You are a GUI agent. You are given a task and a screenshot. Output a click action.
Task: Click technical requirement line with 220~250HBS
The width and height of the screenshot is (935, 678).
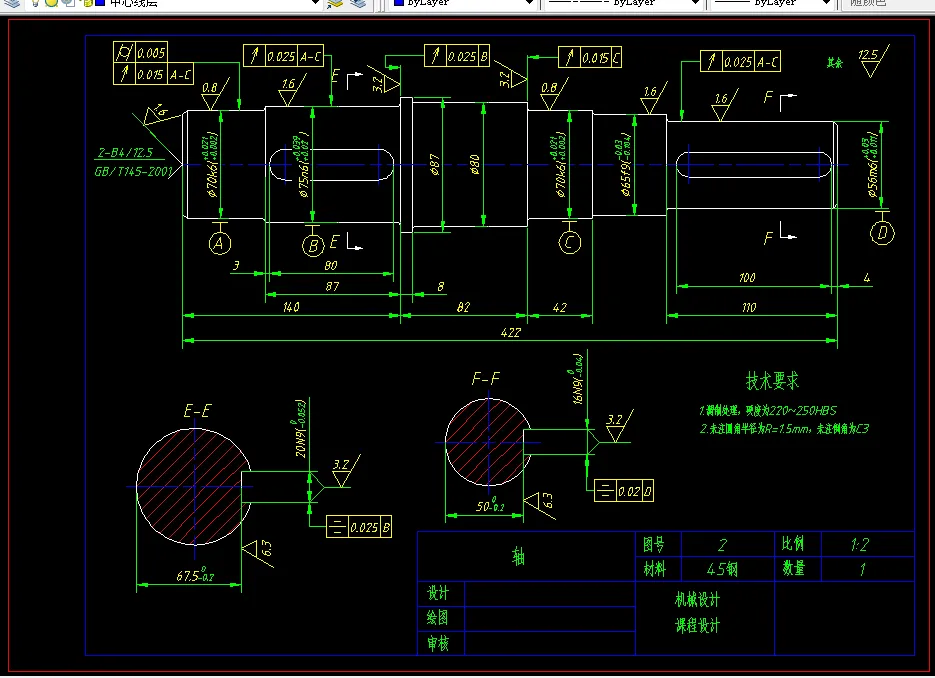pyautogui.click(x=768, y=410)
